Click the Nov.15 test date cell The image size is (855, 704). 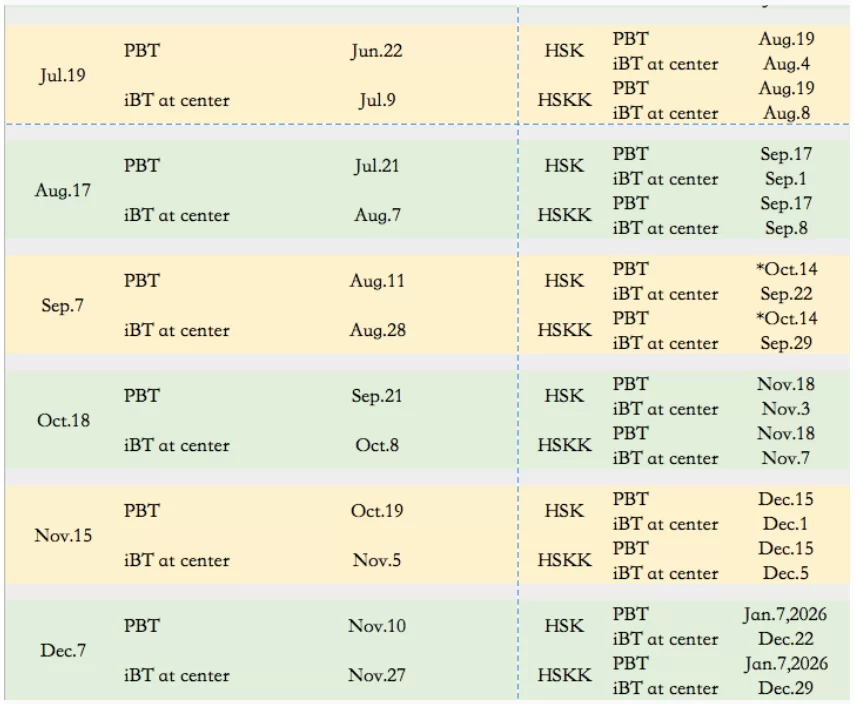(x=63, y=535)
